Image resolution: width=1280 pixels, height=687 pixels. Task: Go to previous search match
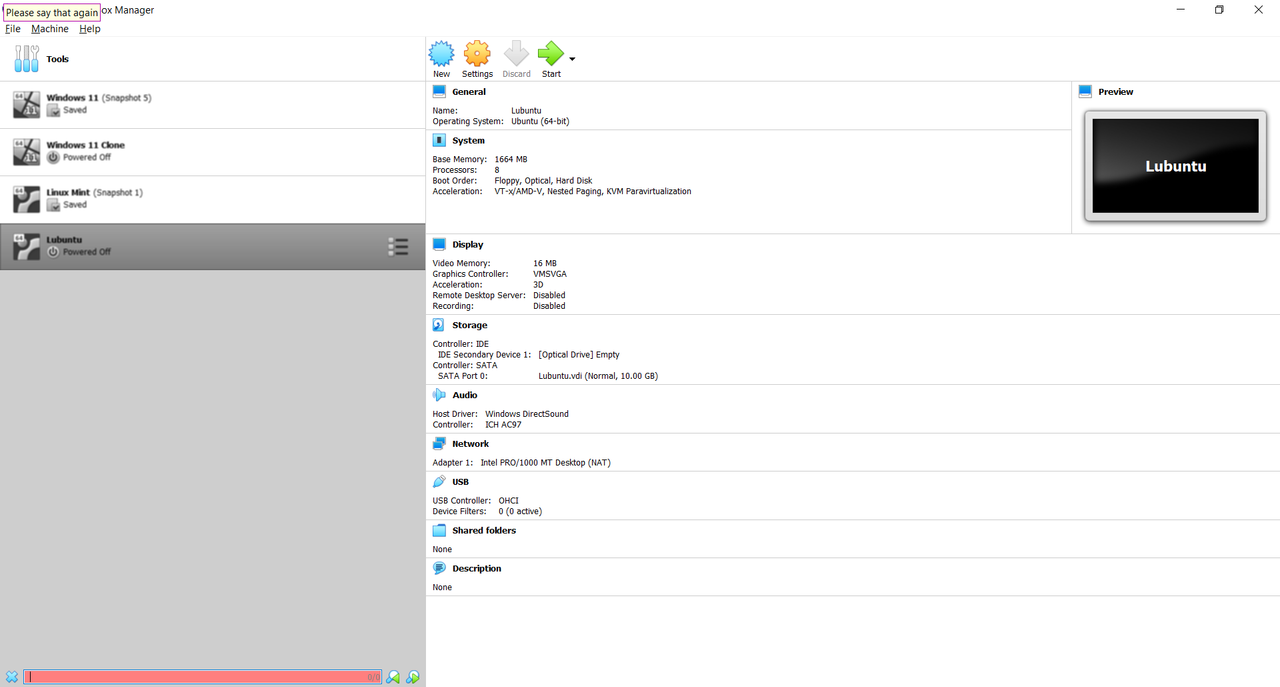[393, 677]
